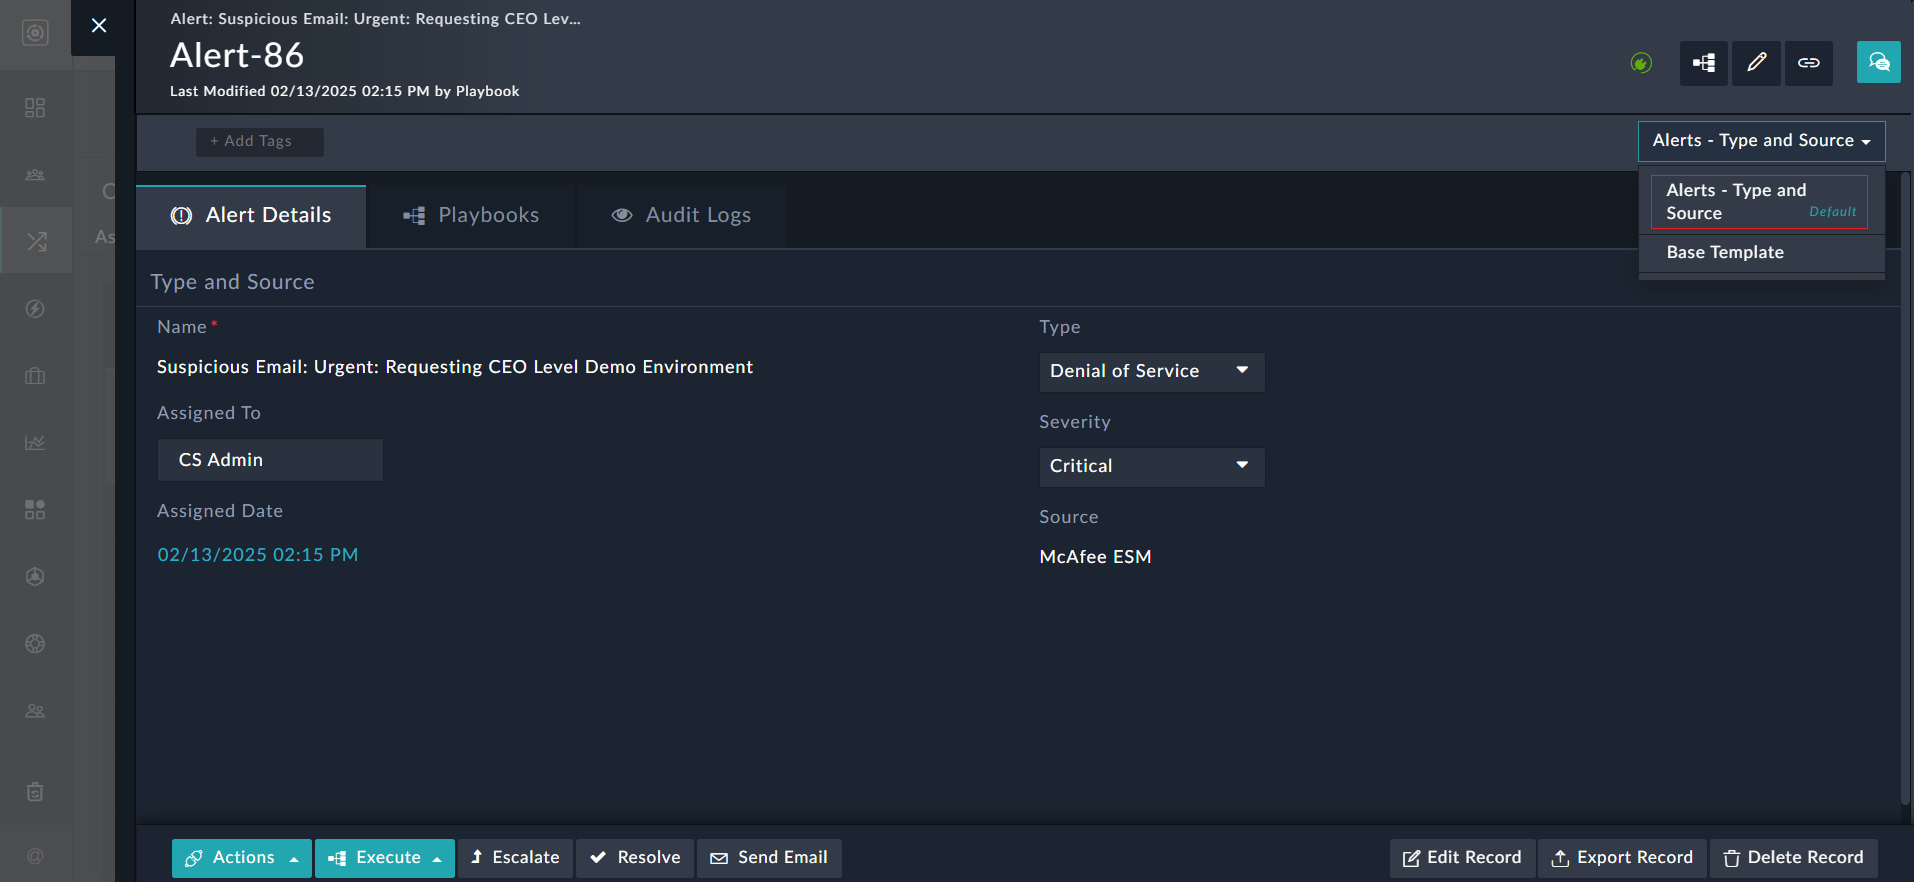Screen dimensions: 1914x882
Task: Open the group queue icon in the sidebar
Action: [35, 174]
